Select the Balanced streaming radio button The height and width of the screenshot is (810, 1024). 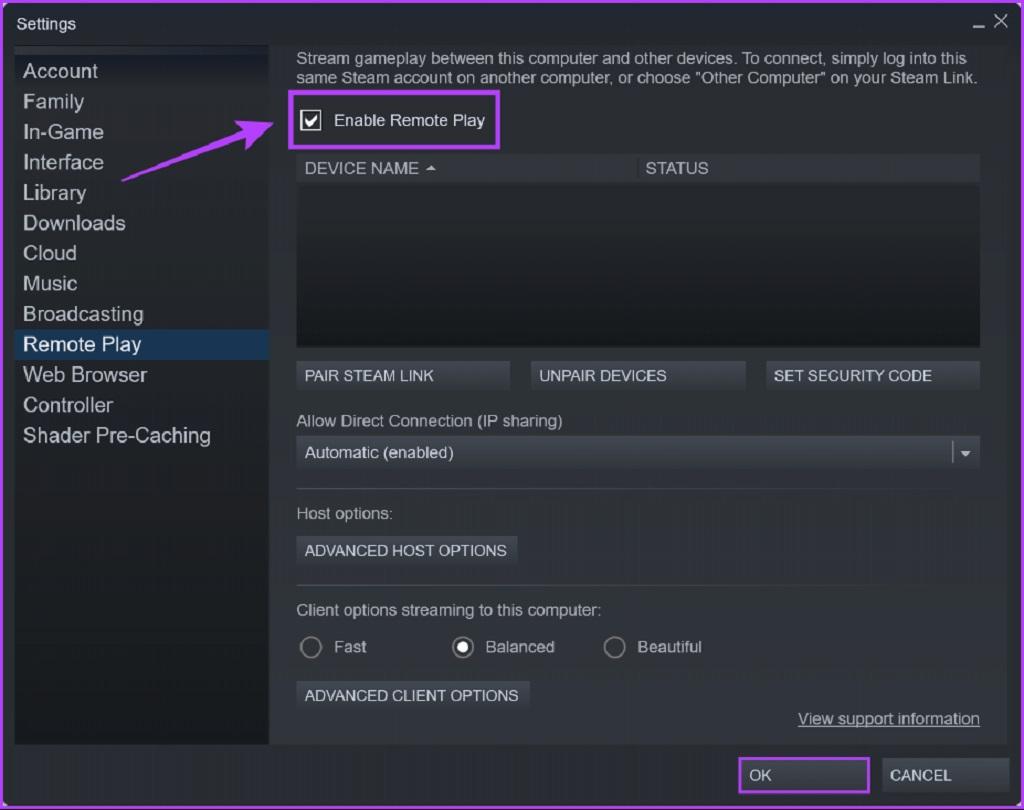coord(462,647)
